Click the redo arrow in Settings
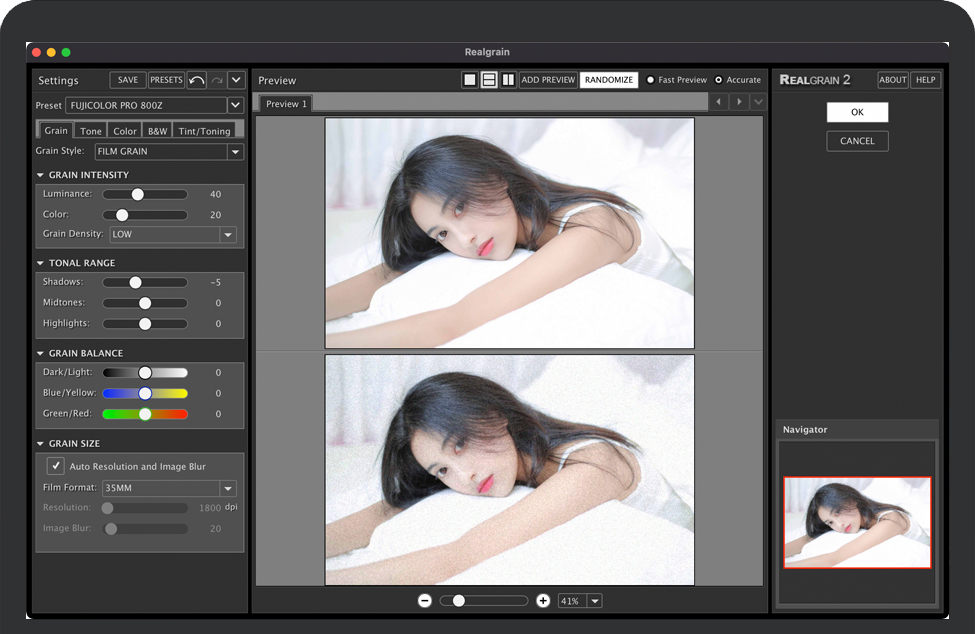The image size is (975, 634). click(x=217, y=80)
